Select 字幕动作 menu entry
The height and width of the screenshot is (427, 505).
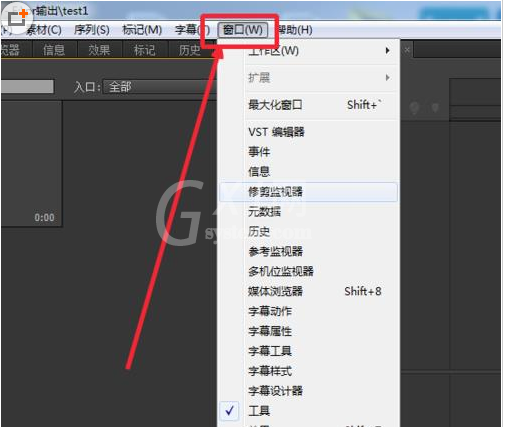[x=308, y=311]
